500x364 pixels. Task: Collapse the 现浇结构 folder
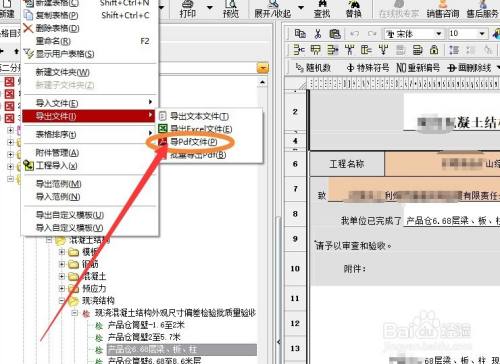point(62,301)
